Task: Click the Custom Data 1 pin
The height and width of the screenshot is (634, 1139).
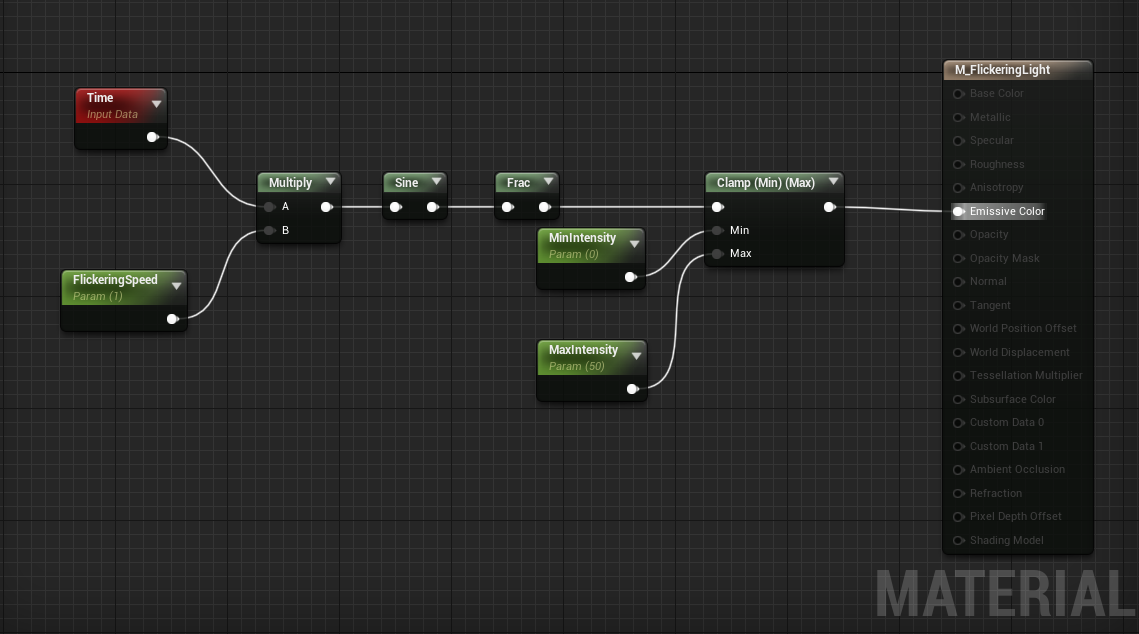Action: [x=959, y=446]
